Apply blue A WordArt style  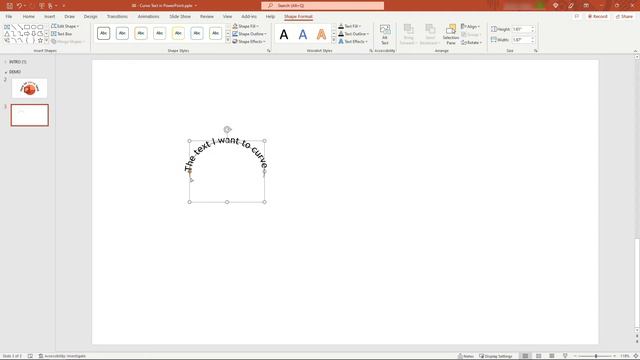click(303, 35)
